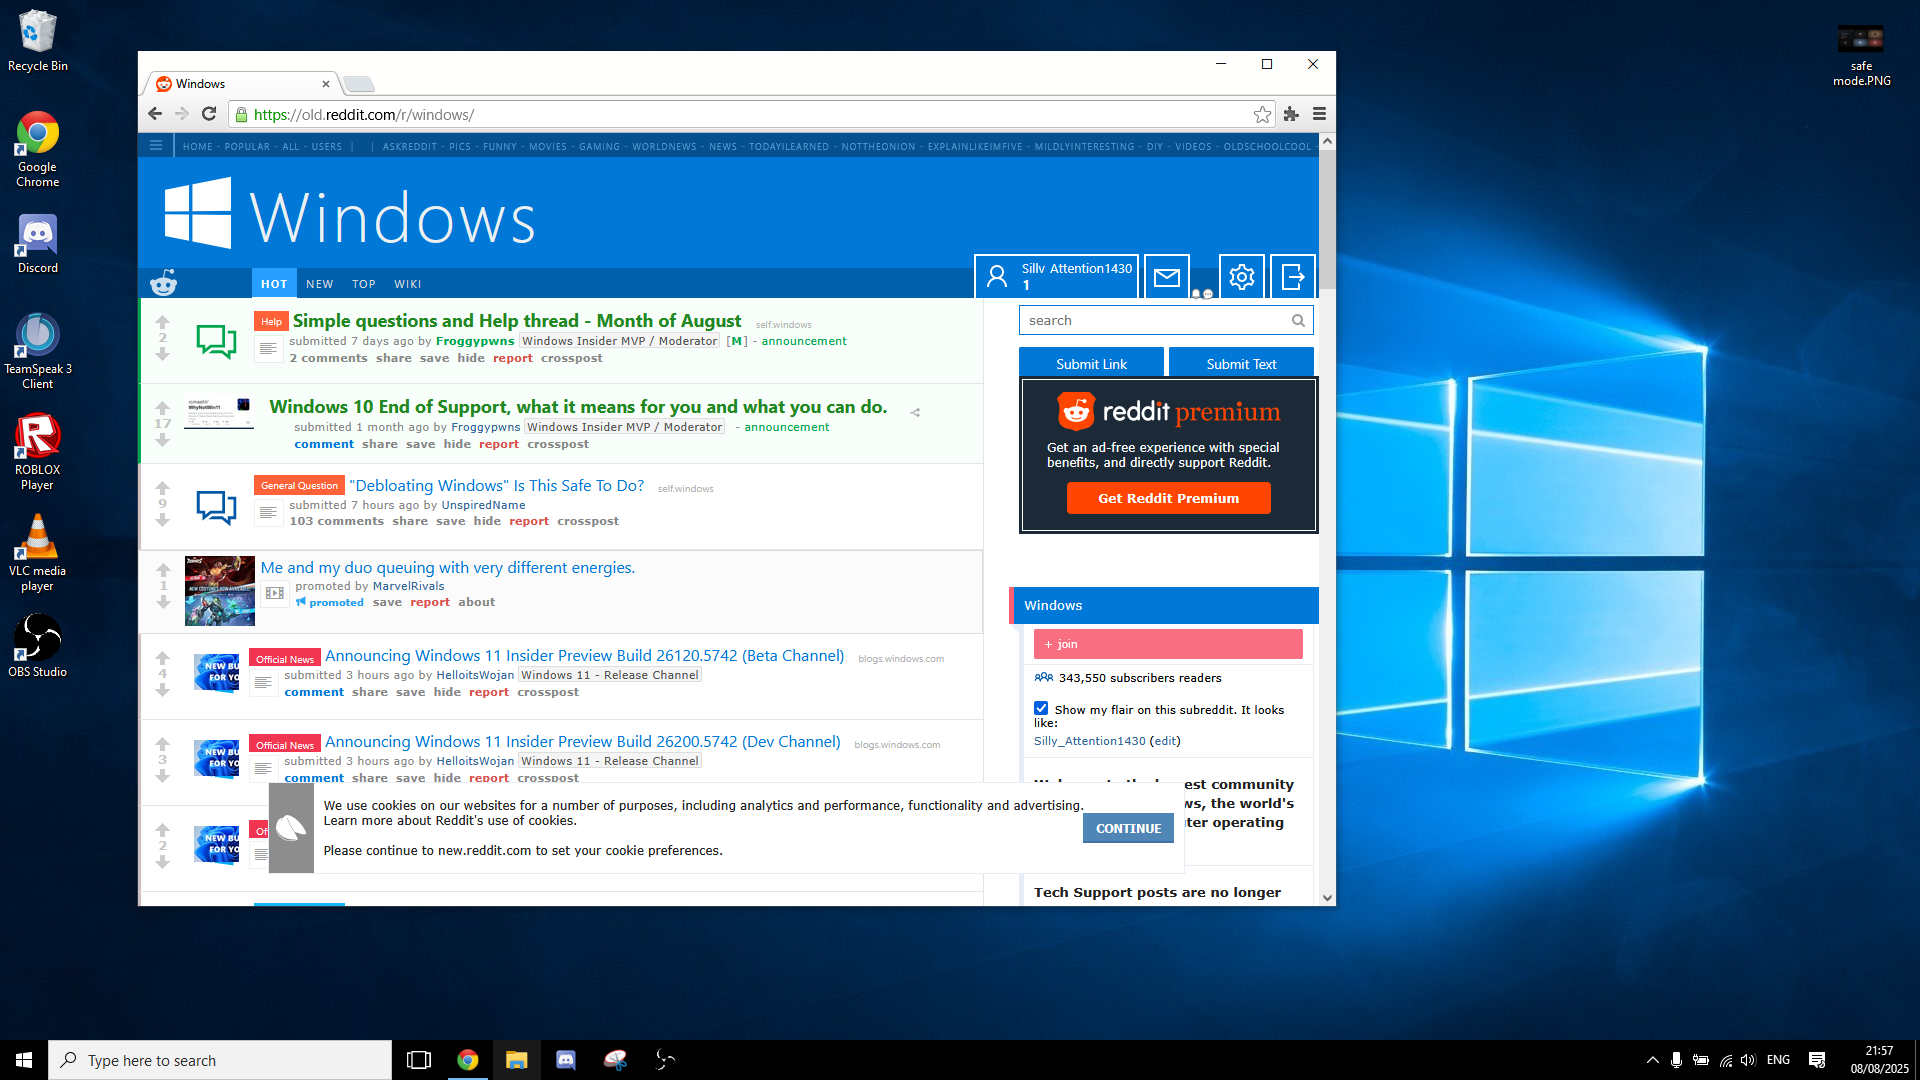Open the Windows 10 End of Support thumbnail
Viewport: 1920px width, 1080px height.
coord(219,413)
